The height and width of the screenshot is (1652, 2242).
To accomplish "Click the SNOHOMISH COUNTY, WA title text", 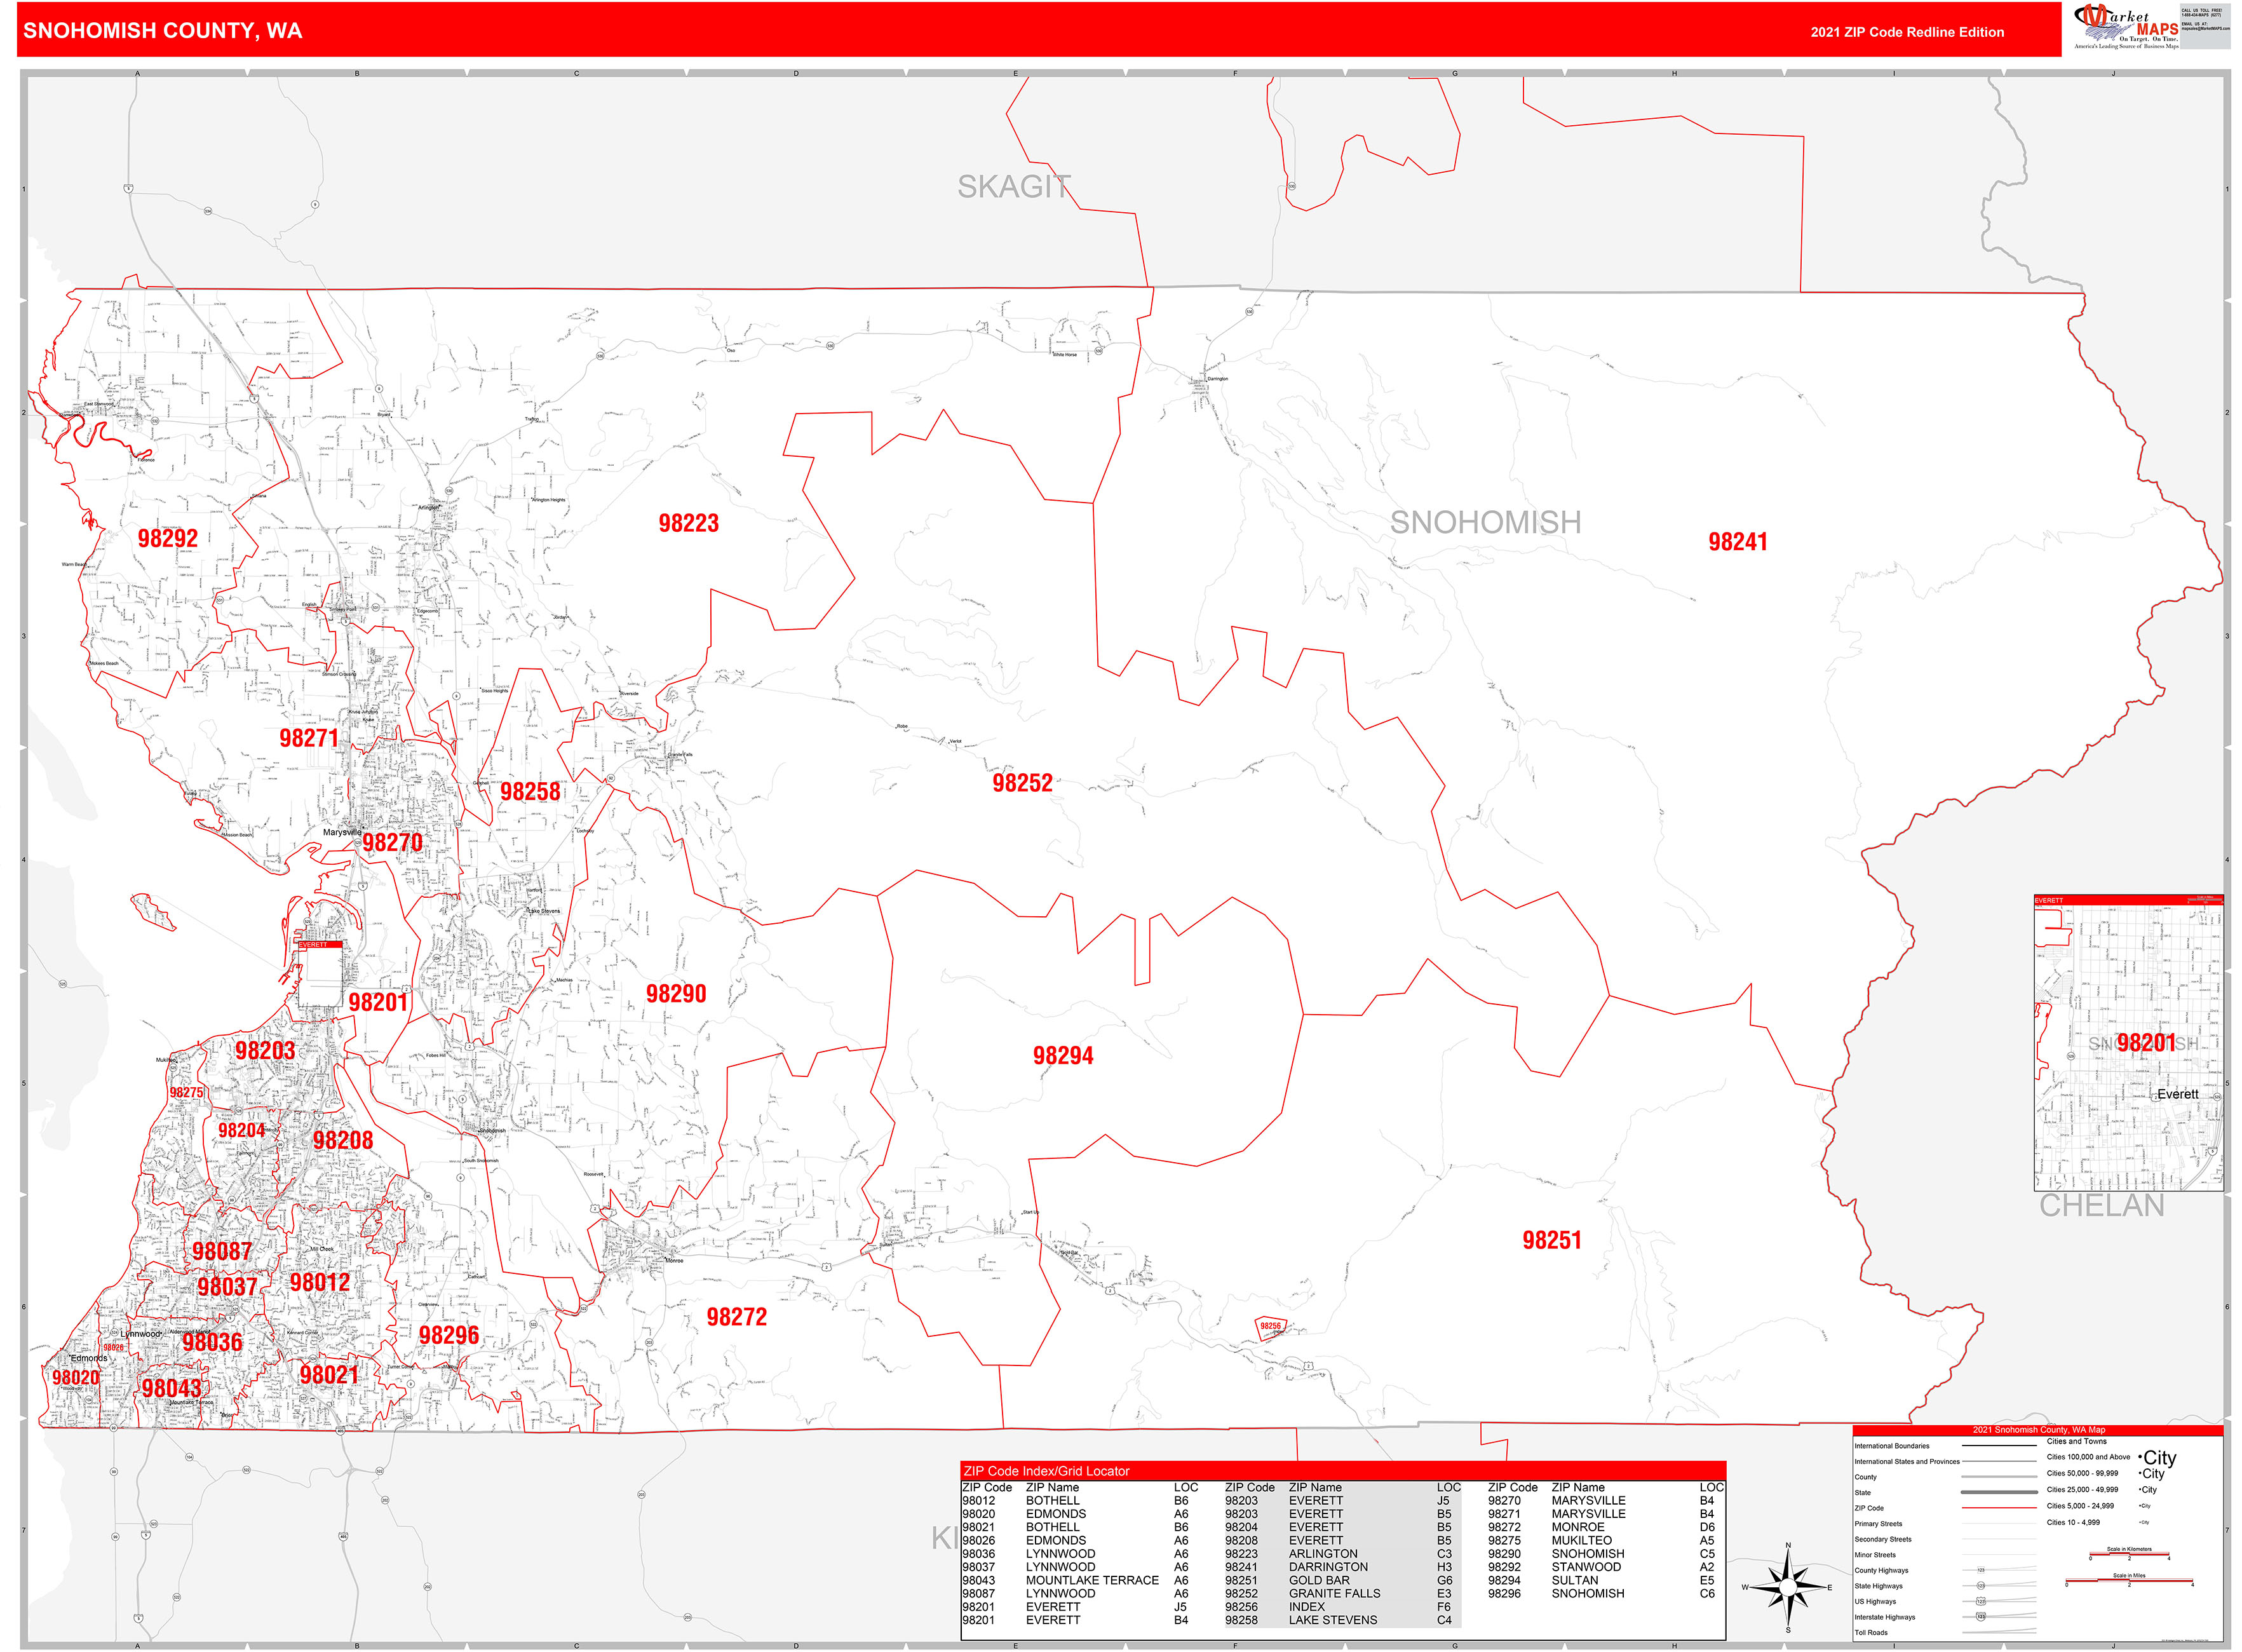I will [x=162, y=30].
